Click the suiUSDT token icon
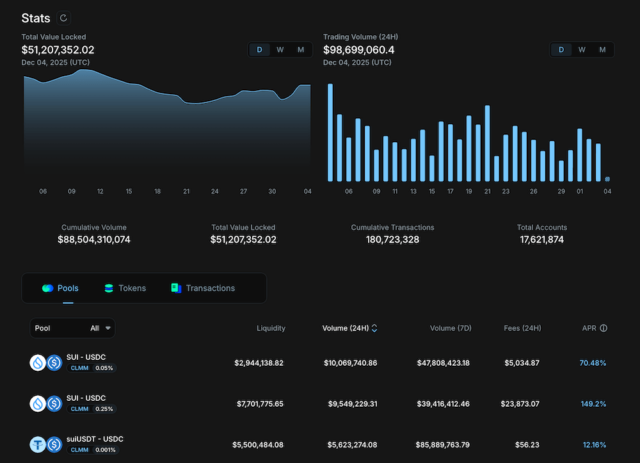Image resolution: width=640 pixels, height=463 pixels. 37,445
